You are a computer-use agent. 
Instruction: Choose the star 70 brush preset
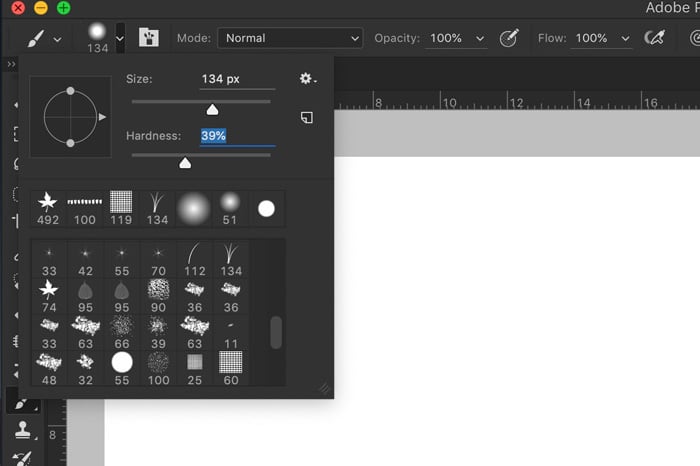coord(158,260)
